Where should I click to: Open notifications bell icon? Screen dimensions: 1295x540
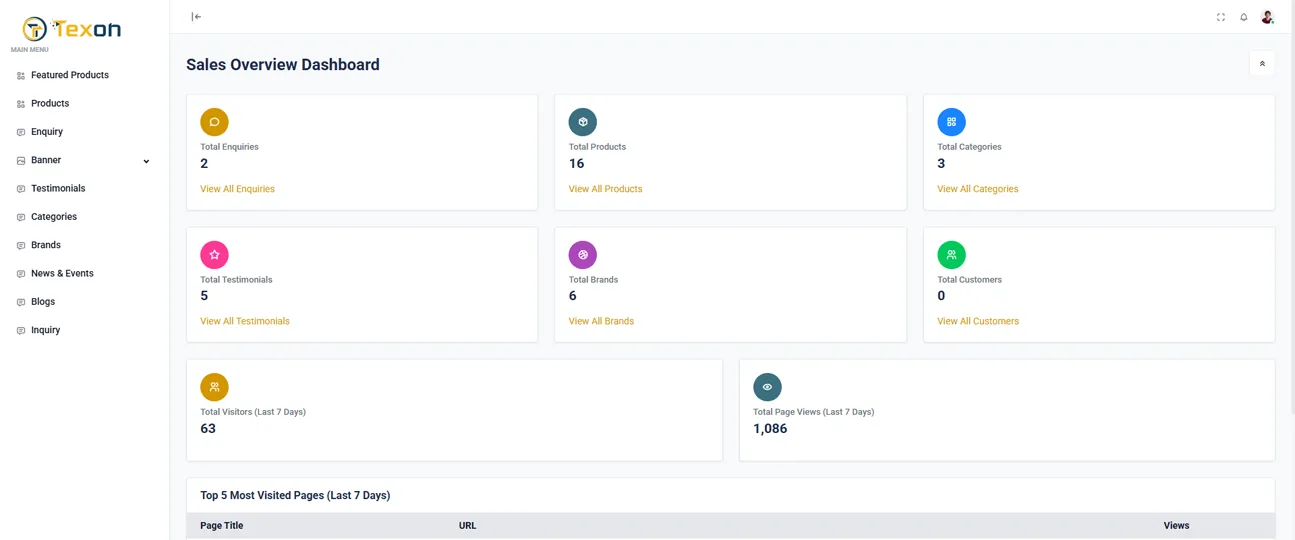pyautogui.click(x=1244, y=17)
